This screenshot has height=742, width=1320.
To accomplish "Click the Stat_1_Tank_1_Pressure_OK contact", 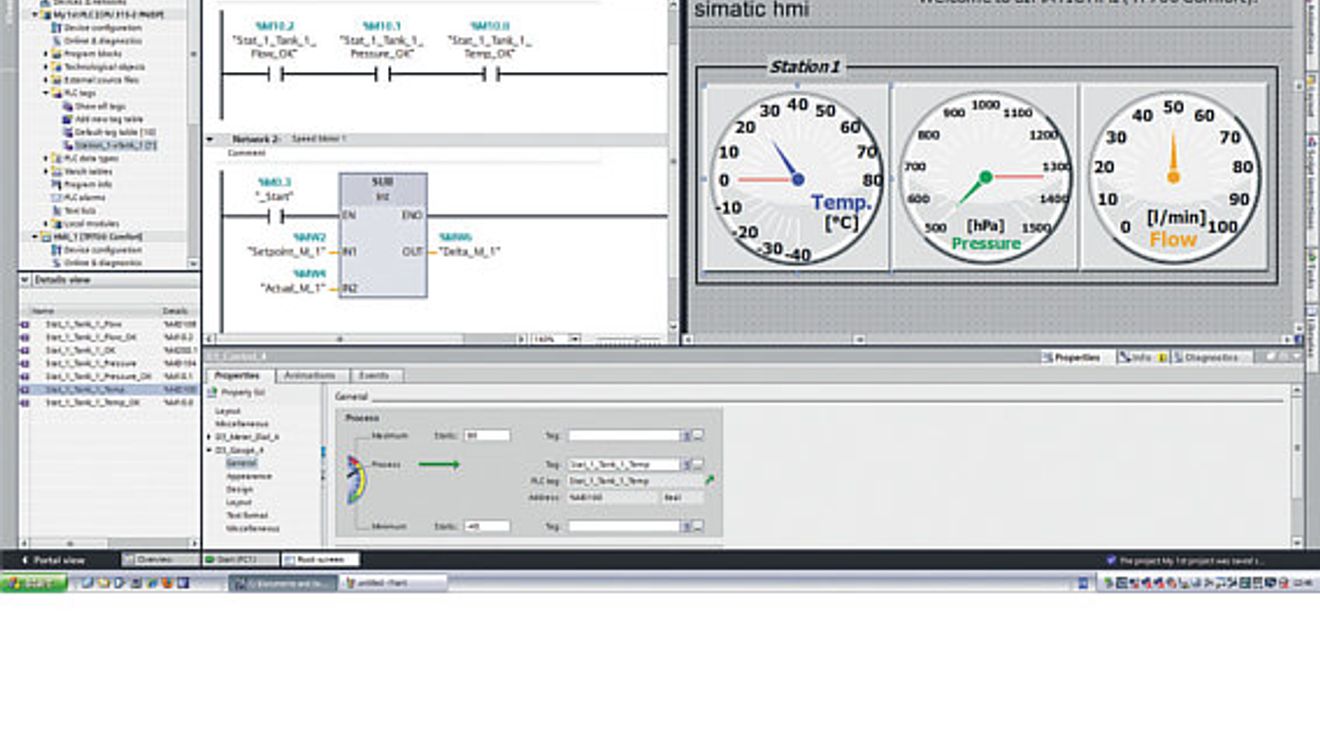I will coord(381,73).
